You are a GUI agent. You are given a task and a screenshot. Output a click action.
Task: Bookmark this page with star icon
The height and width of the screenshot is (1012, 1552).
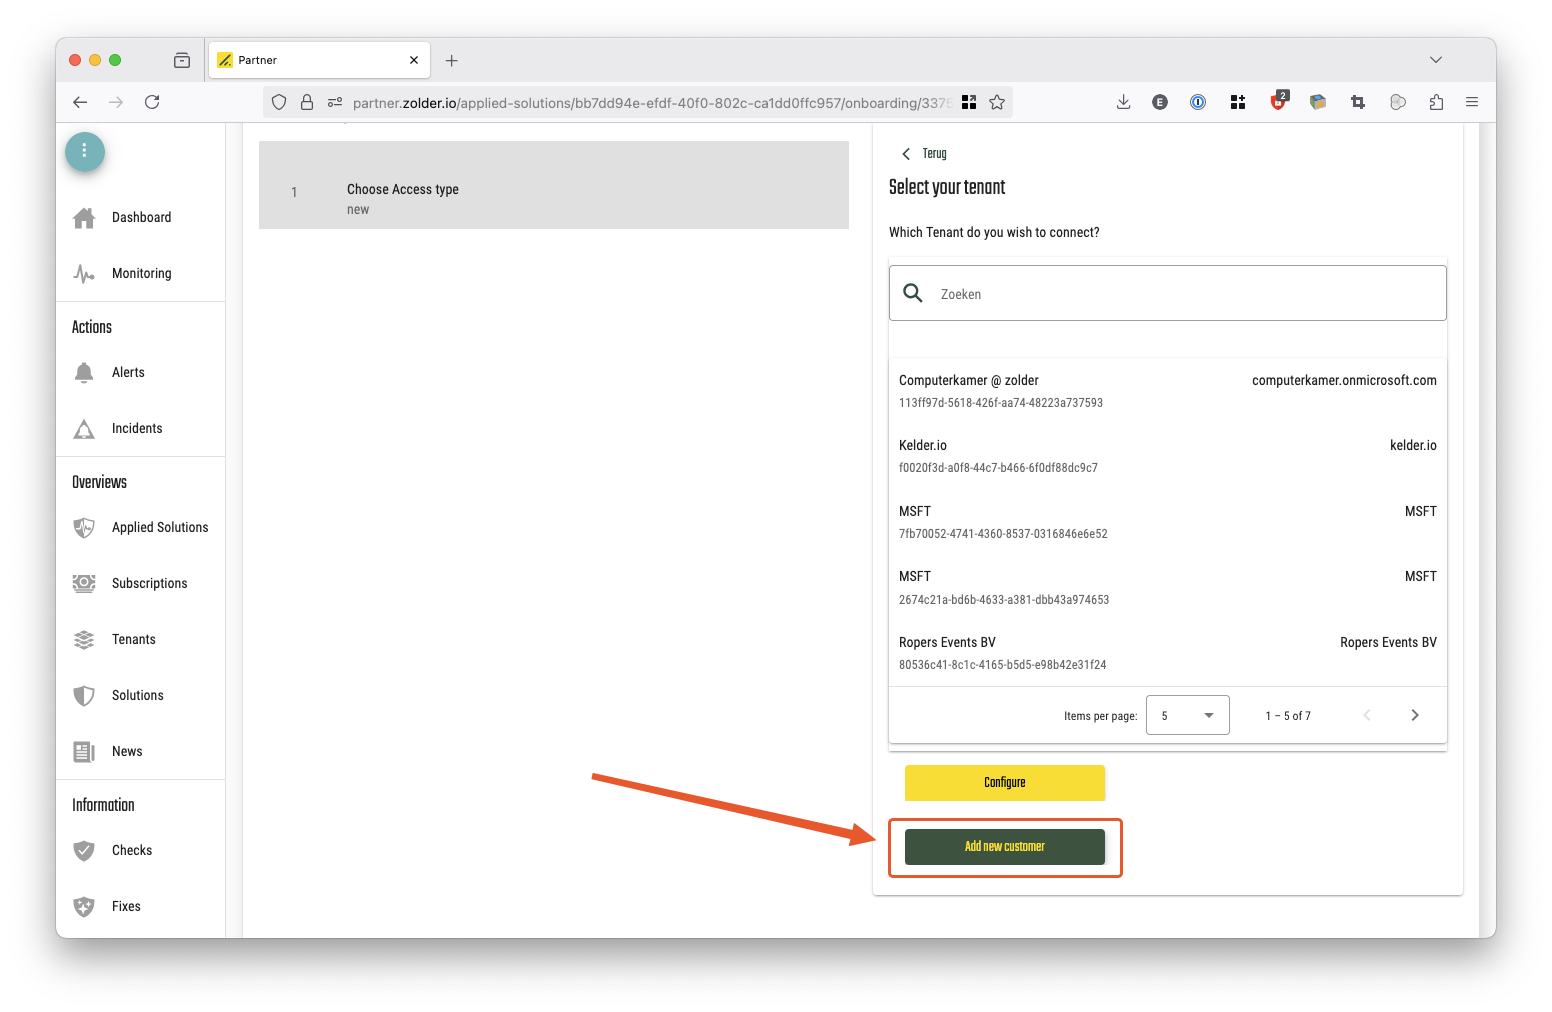(x=997, y=102)
